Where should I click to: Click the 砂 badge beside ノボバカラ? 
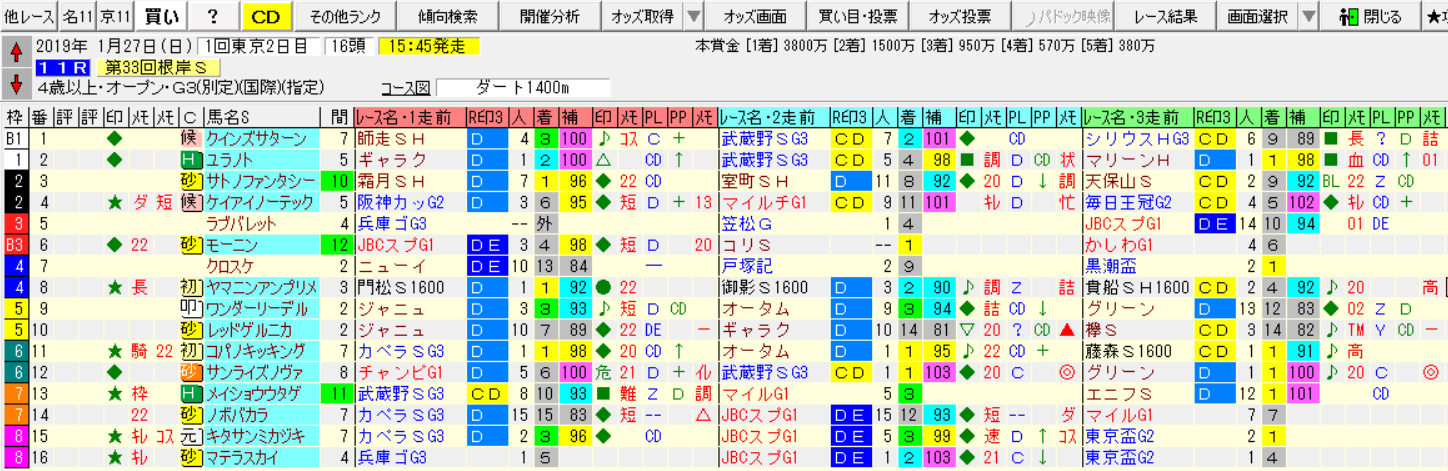point(190,414)
